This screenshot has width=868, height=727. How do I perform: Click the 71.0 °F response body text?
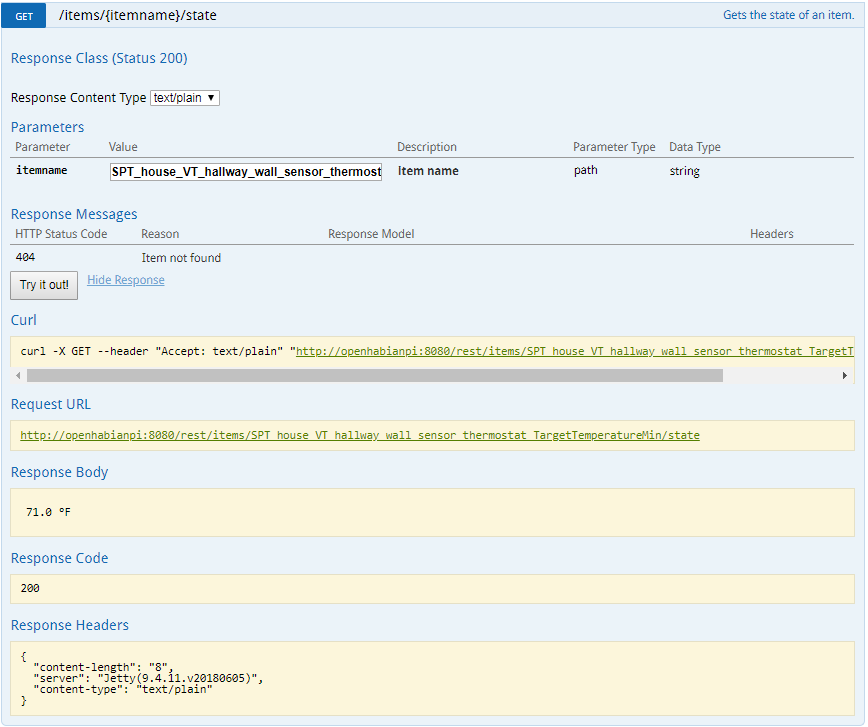[x=48, y=512]
